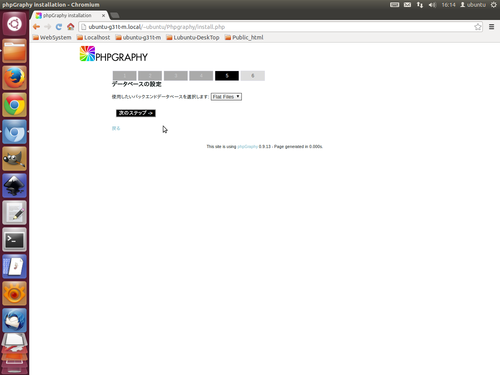The width and height of the screenshot is (500, 375).
Task: Click install step 1 indicator
Action: [125, 76]
